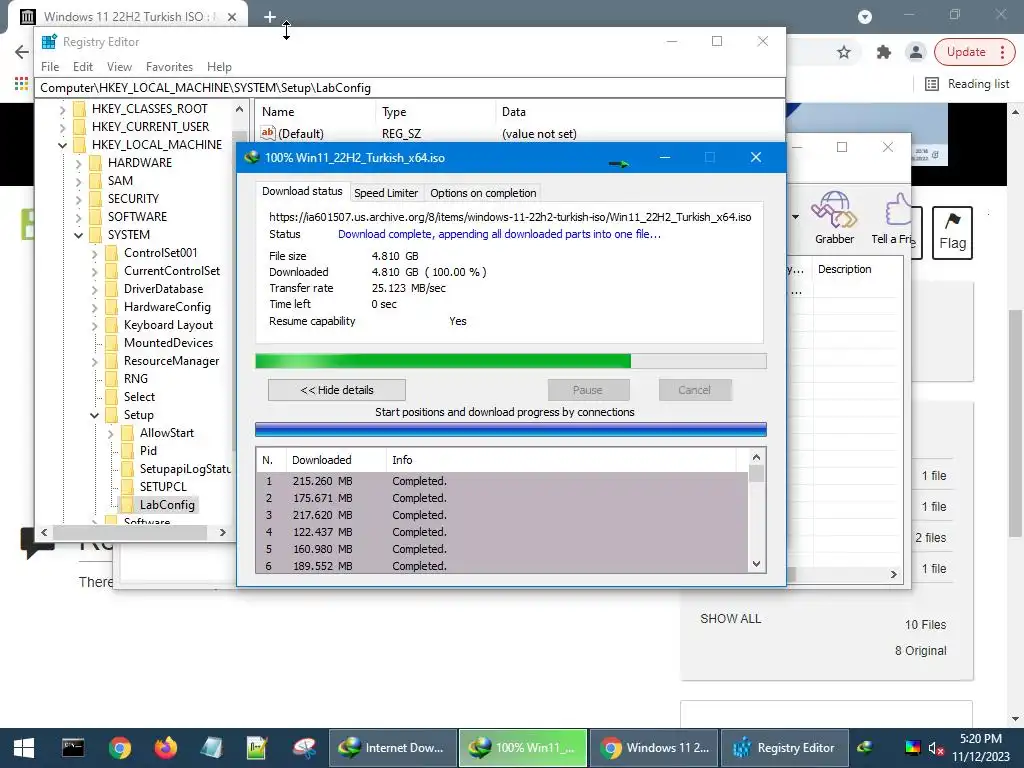Viewport: 1024px width, 768px height.
Task: Expand the ControlSet001 key
Action: coord(94,253)
